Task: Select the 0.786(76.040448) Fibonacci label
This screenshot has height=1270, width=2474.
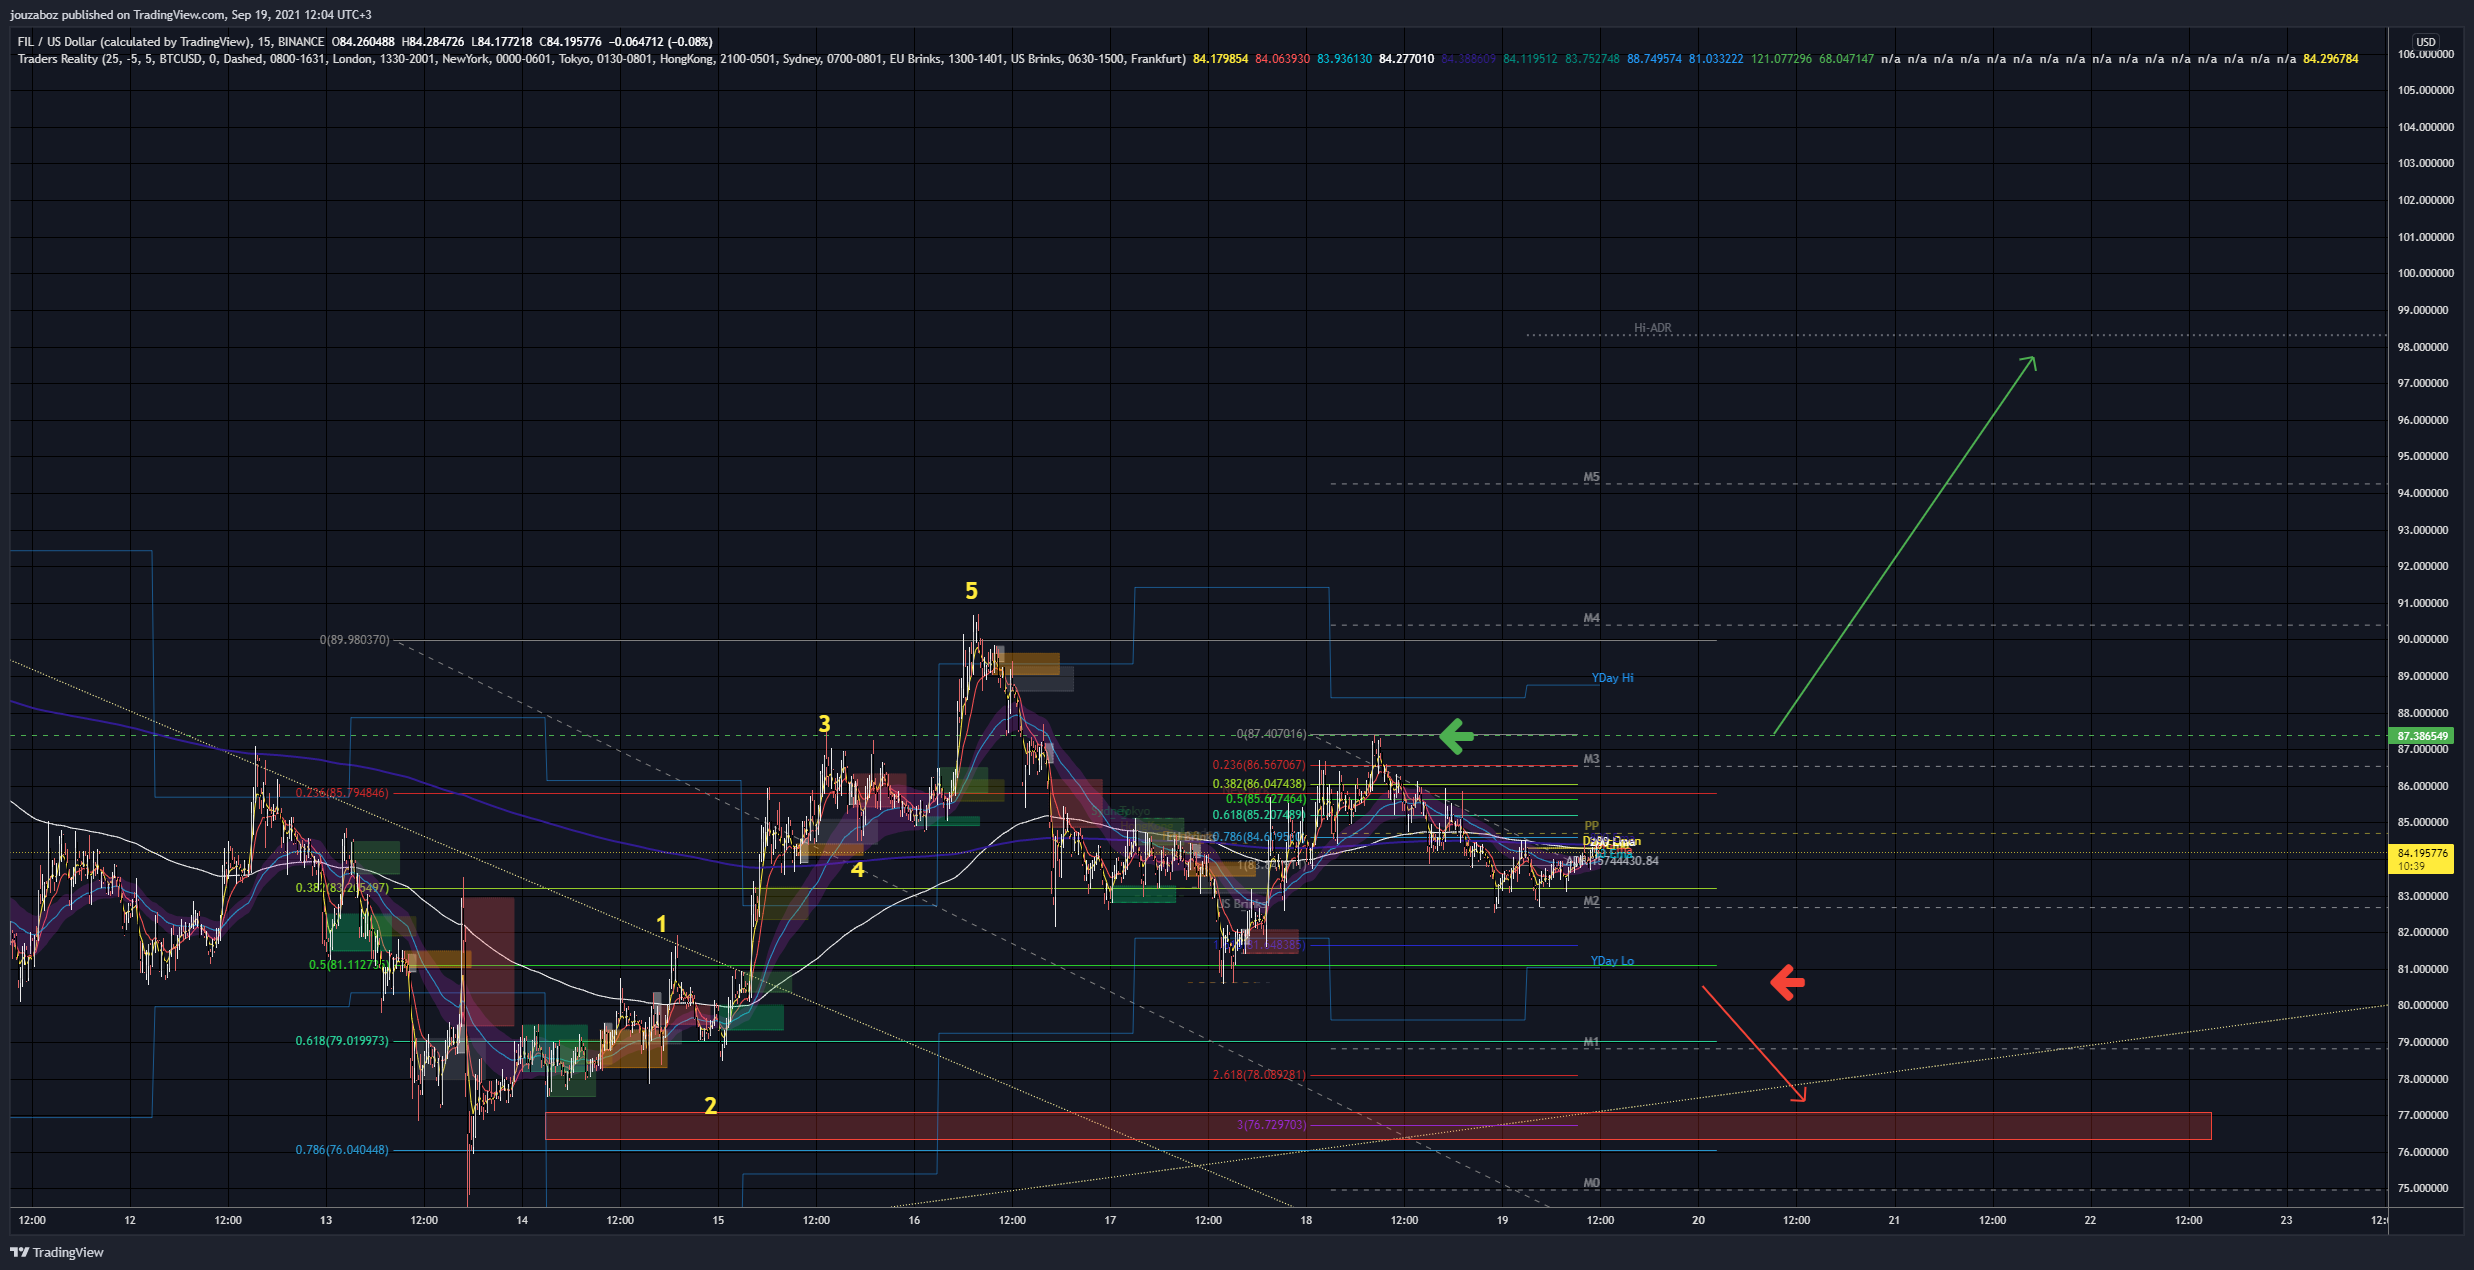Action: pyautogui.click(x=342, y=1150)
